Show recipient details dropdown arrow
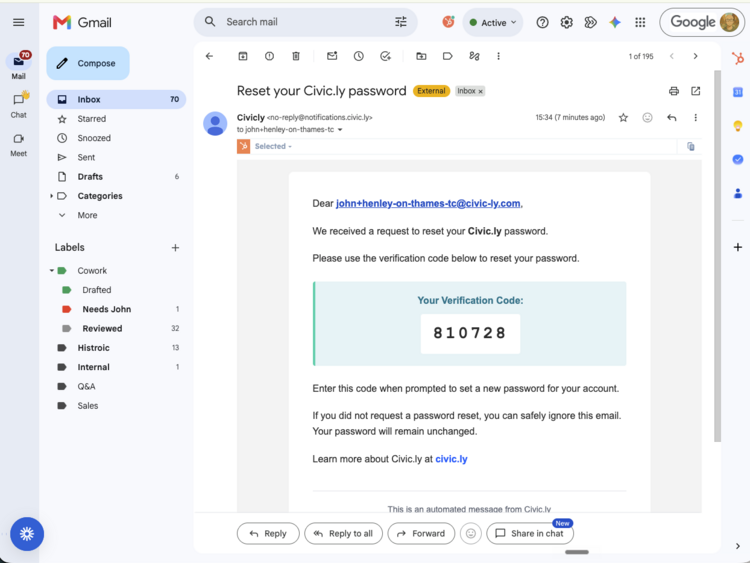The height and width of the screenshot is (563, 750). (340, 130)
